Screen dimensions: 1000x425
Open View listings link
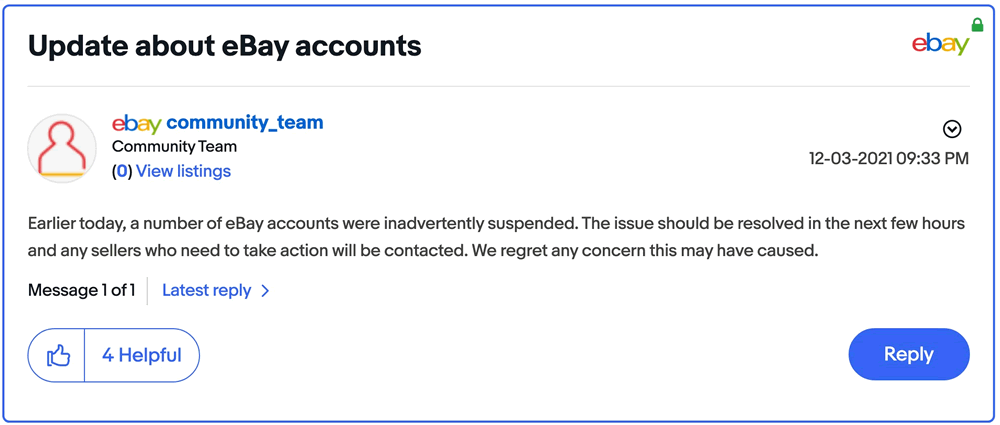coord(184,171)
